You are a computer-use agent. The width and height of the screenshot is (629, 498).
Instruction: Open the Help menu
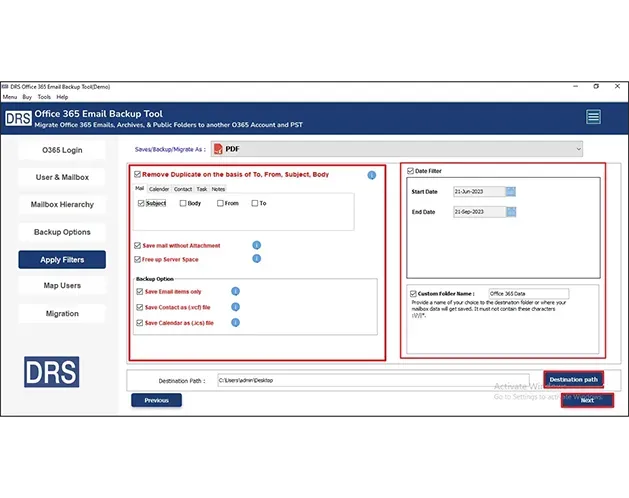point(62,97)
